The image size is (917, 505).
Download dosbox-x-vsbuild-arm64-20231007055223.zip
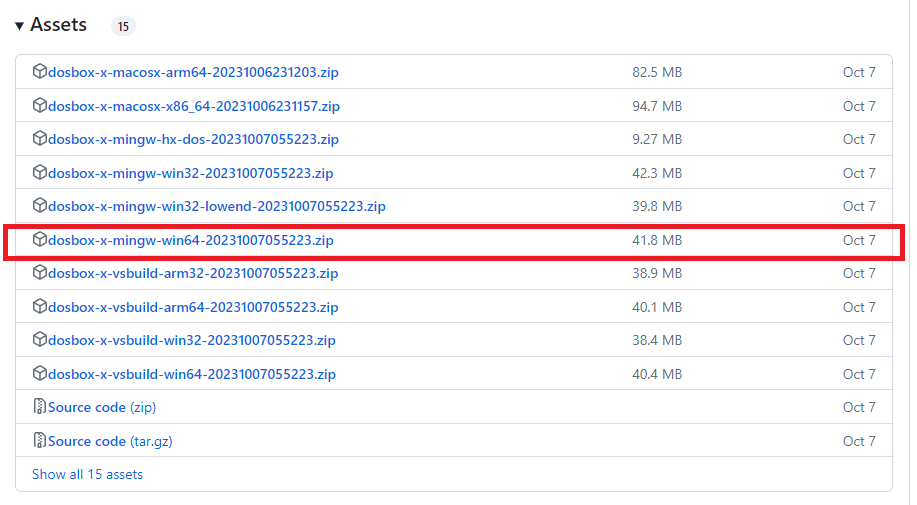click(193, 307)
